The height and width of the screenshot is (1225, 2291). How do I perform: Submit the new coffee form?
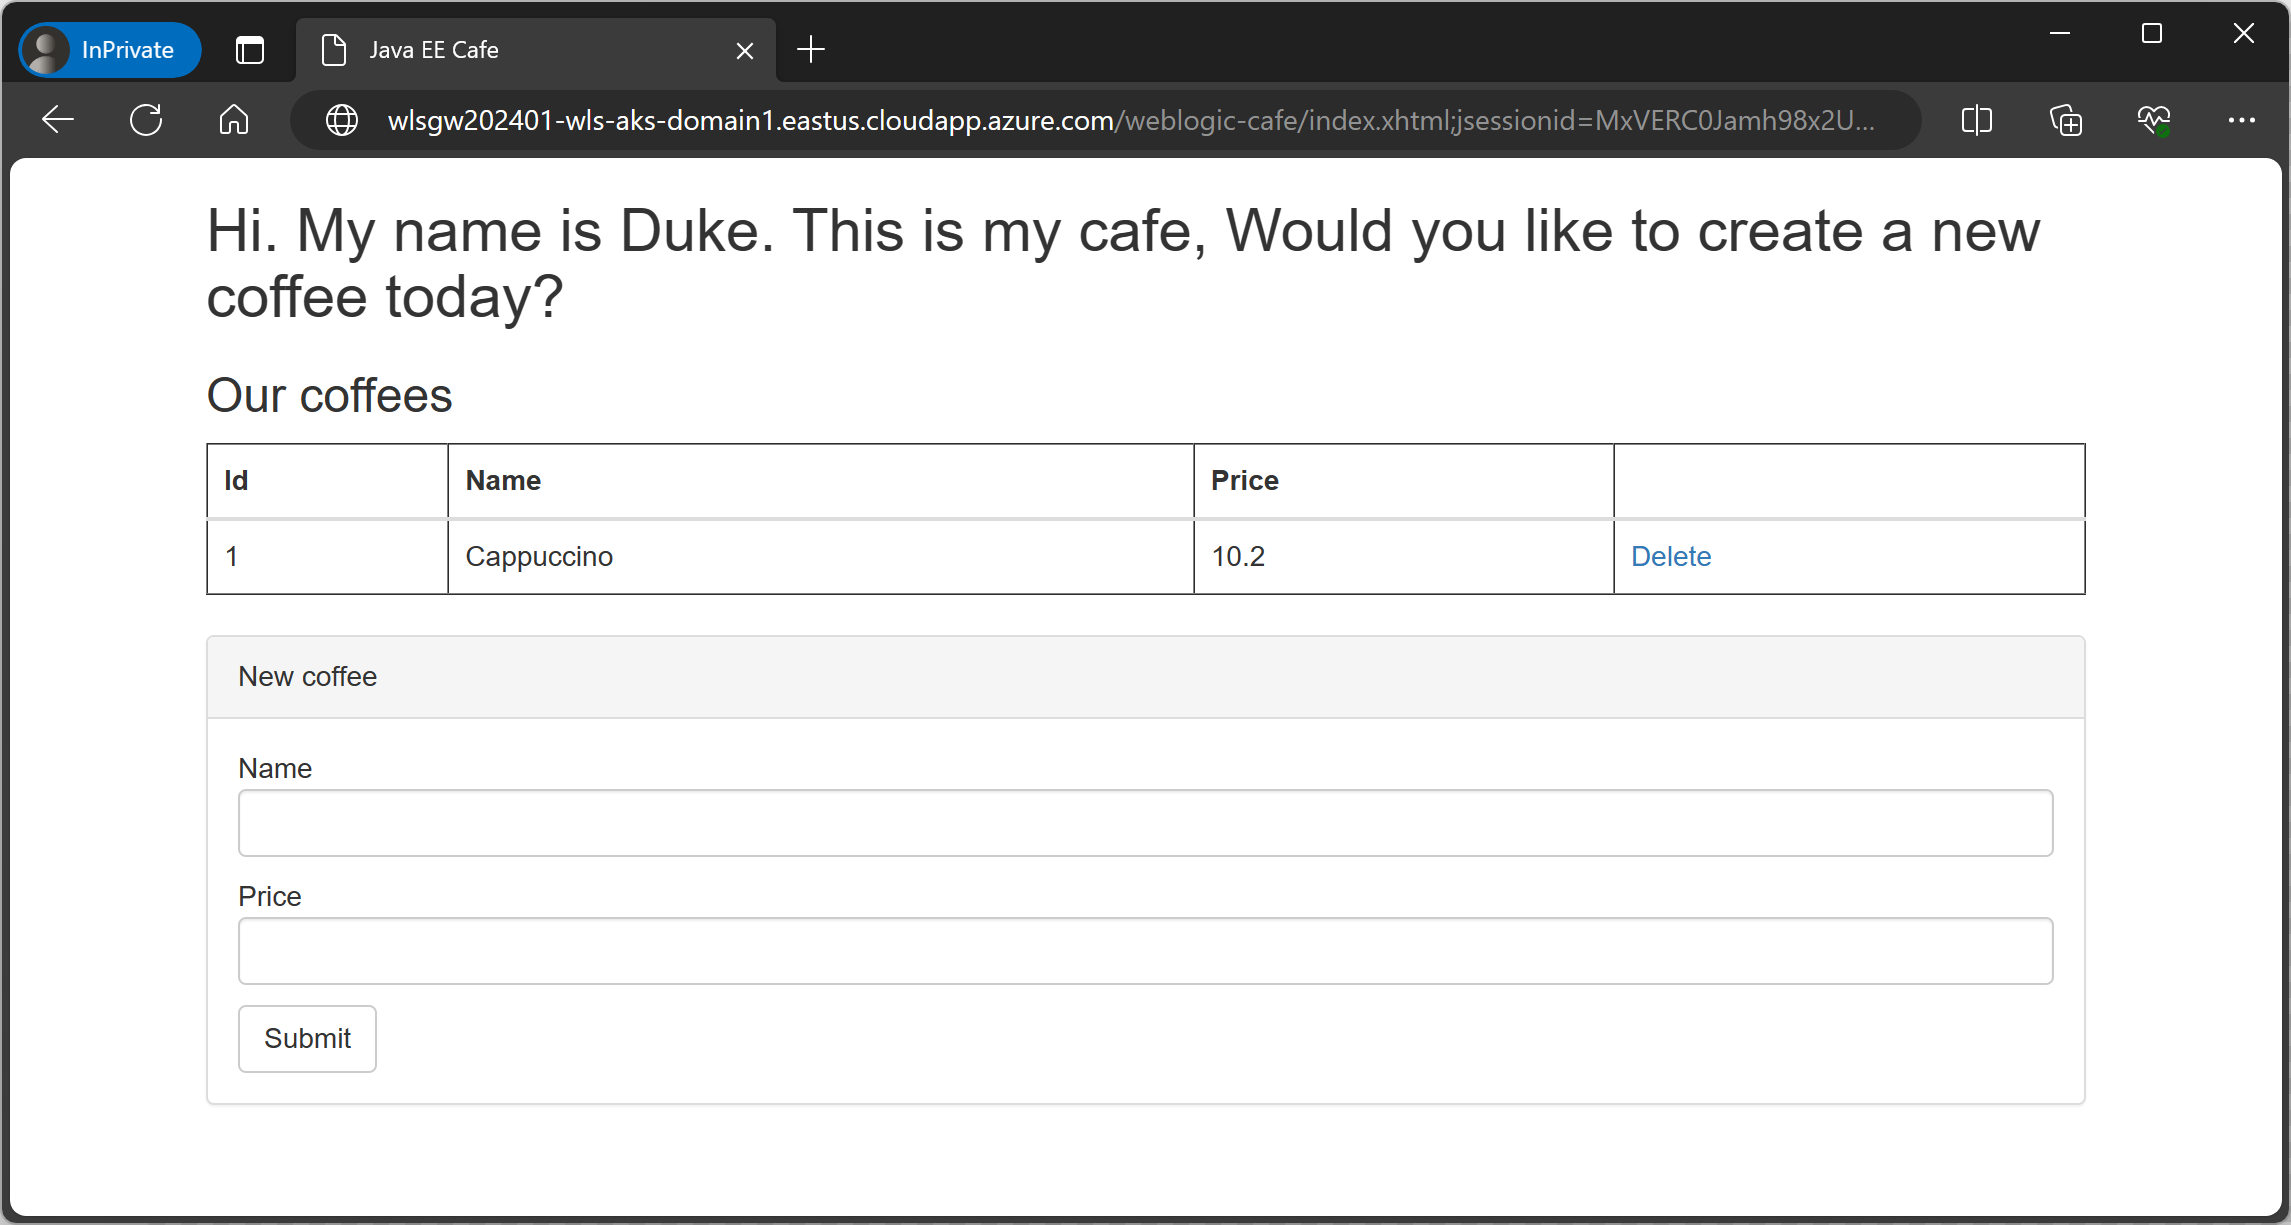tap(308, 1039)
